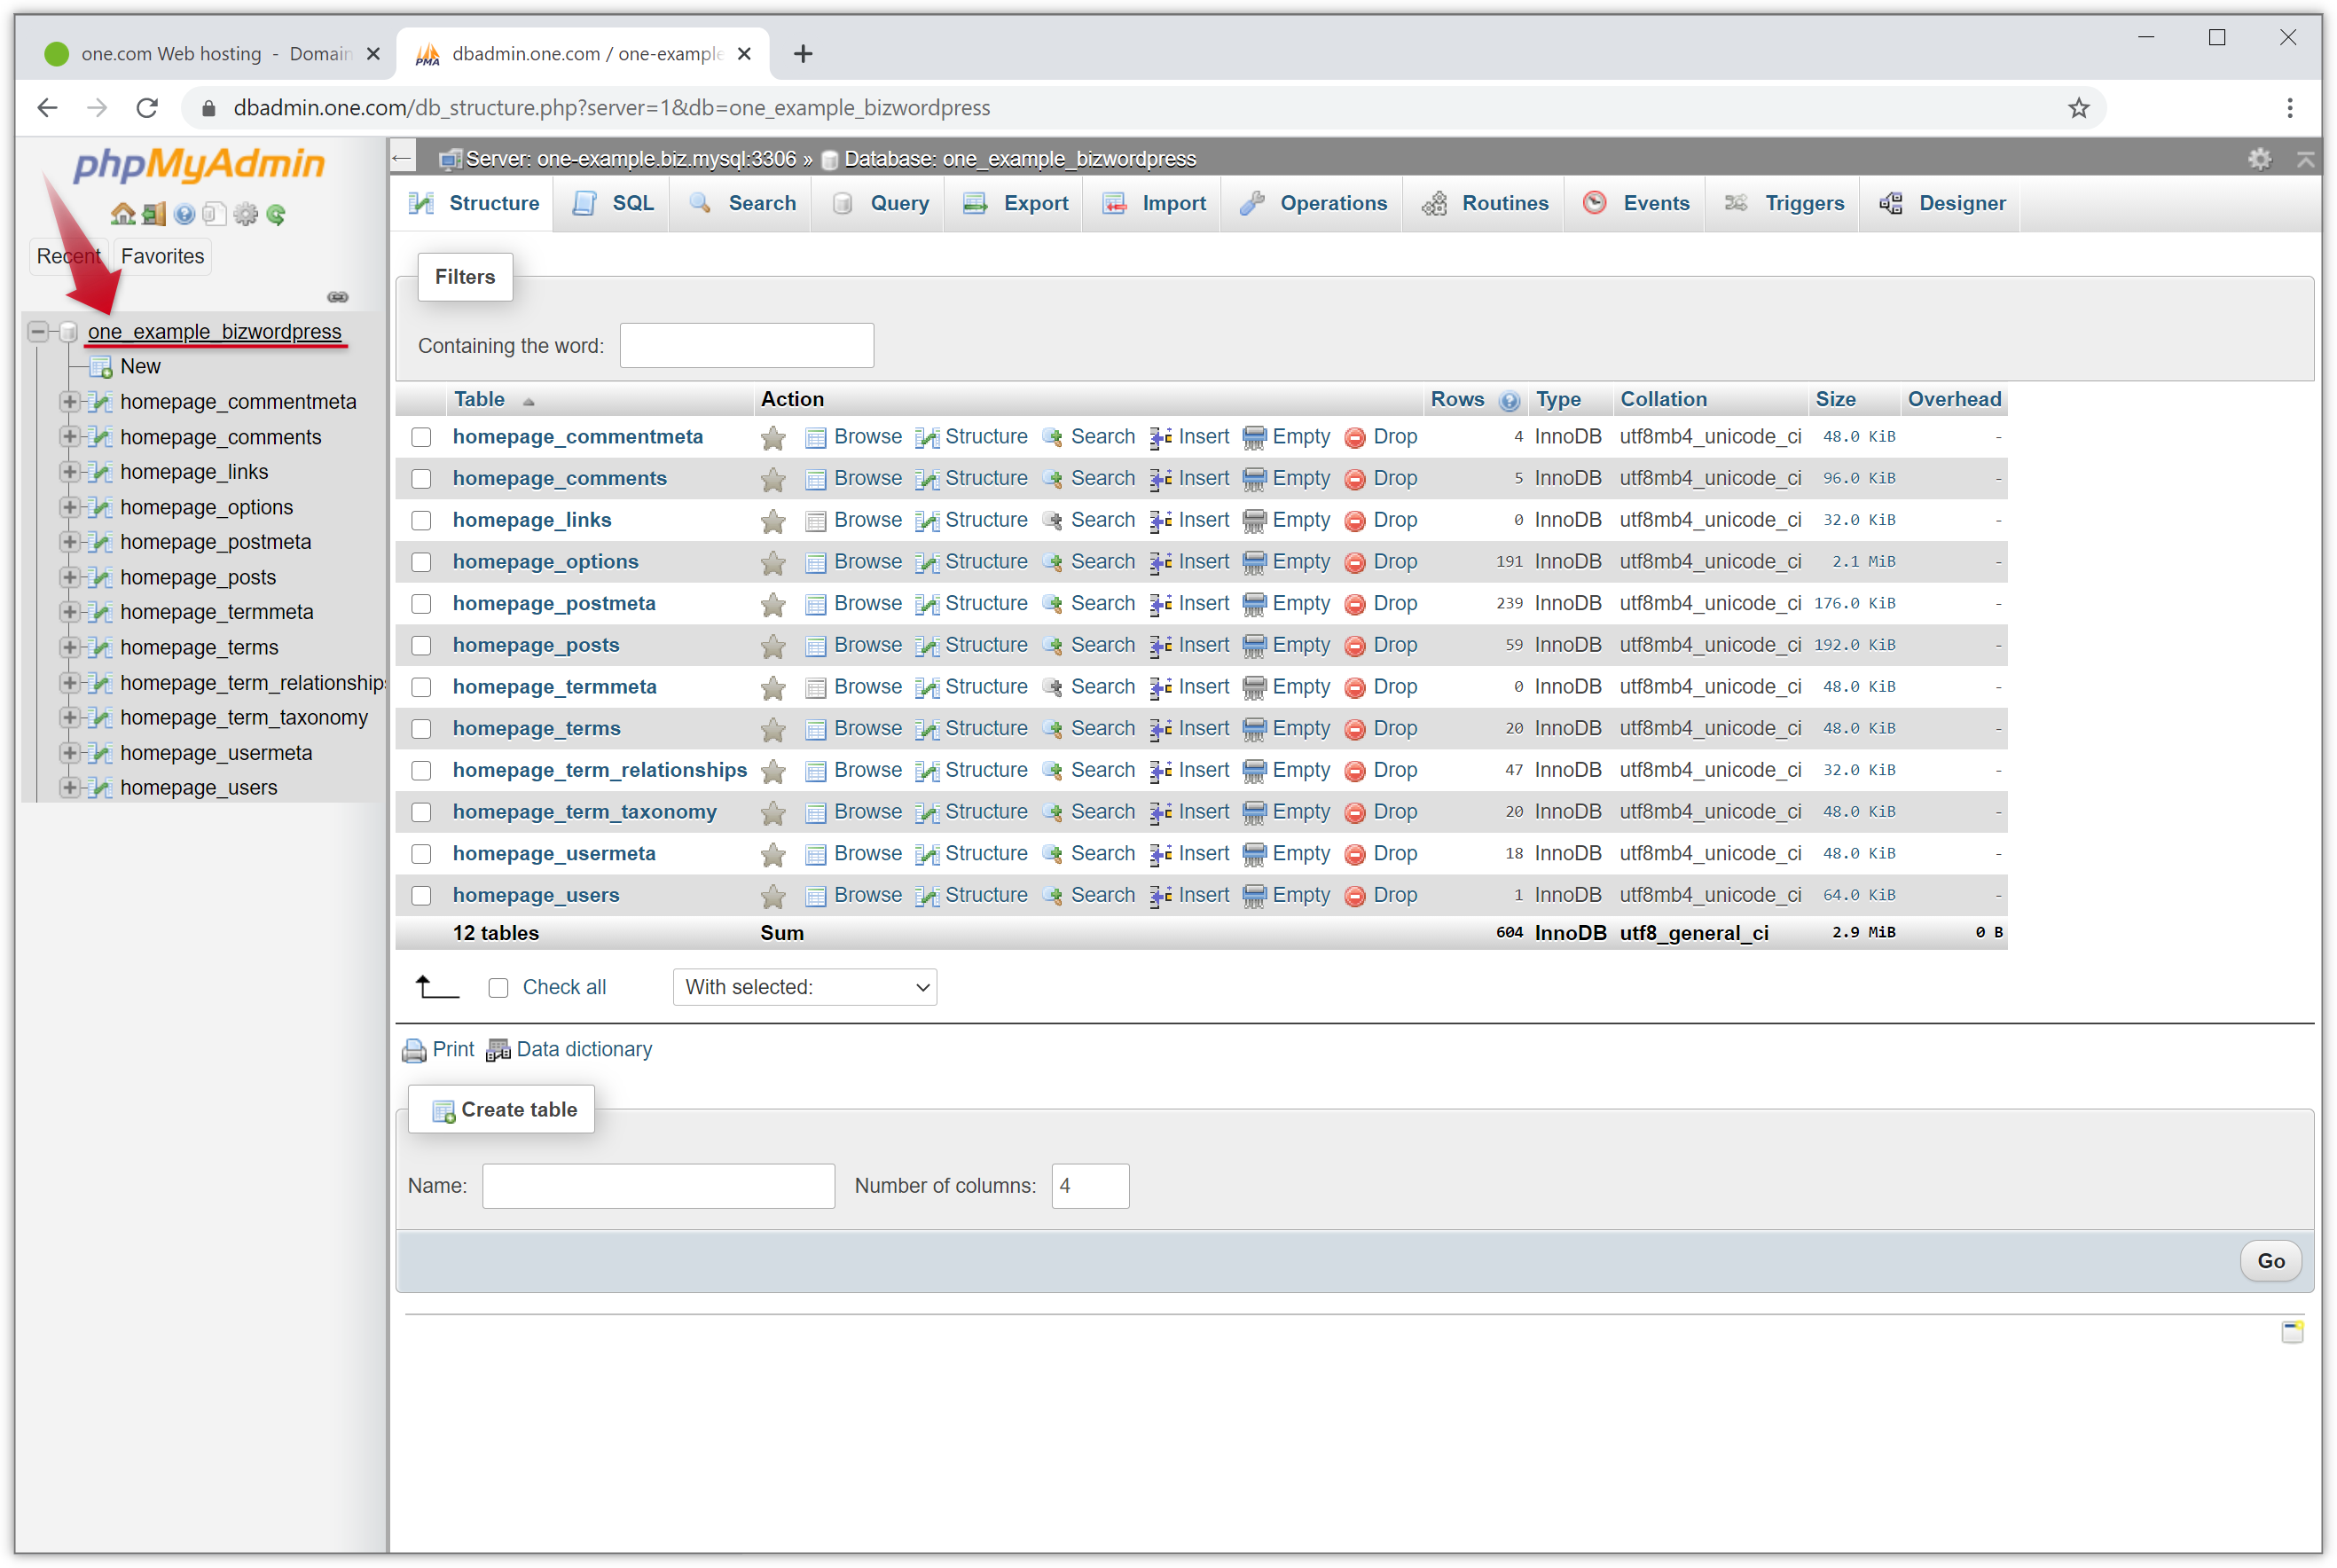Image resolution: width=2337 pixels, height=1568 pixels.
Task: Expand homepage_posts in left sidebar
Action: coord(67,577)
